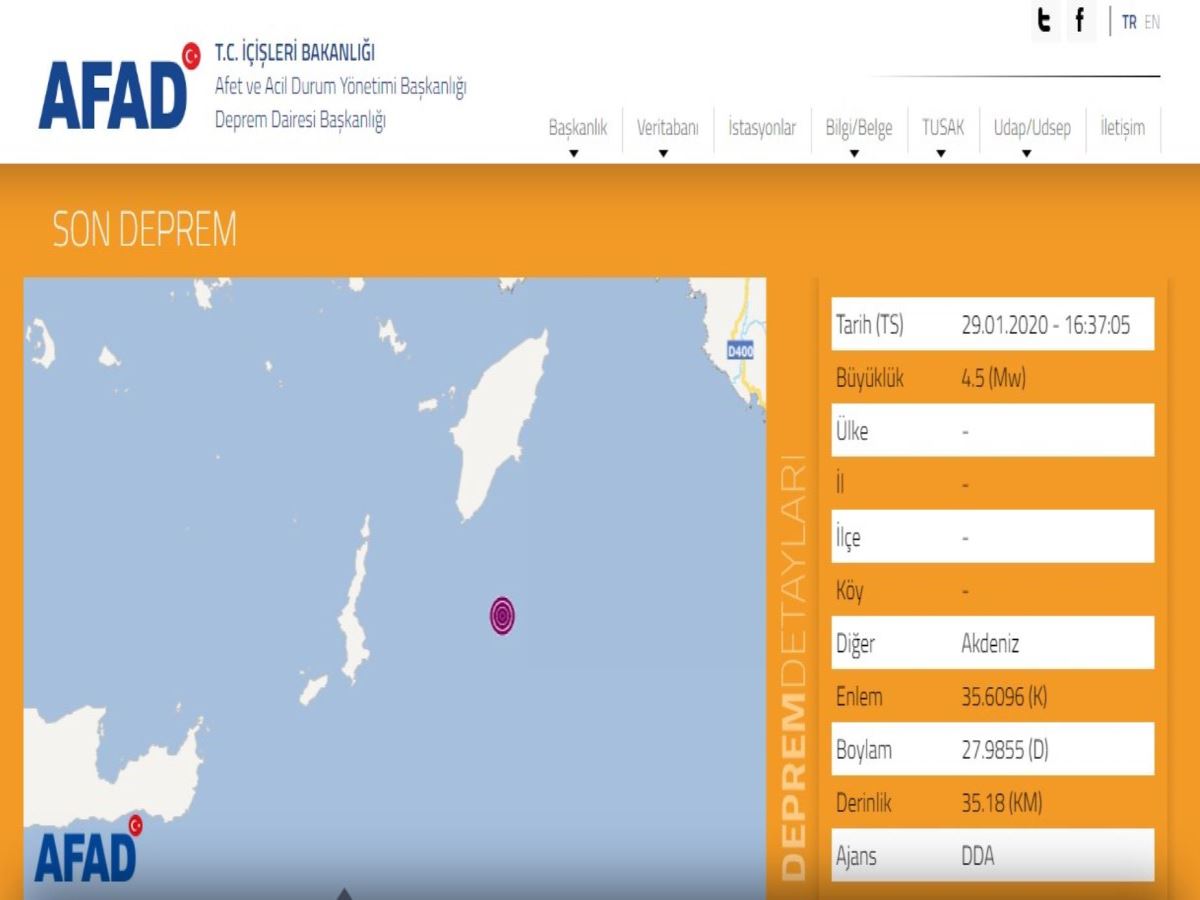Click the Facebook icon in header
Viewport: 1200px width, 900px height.
(1081, 21)
